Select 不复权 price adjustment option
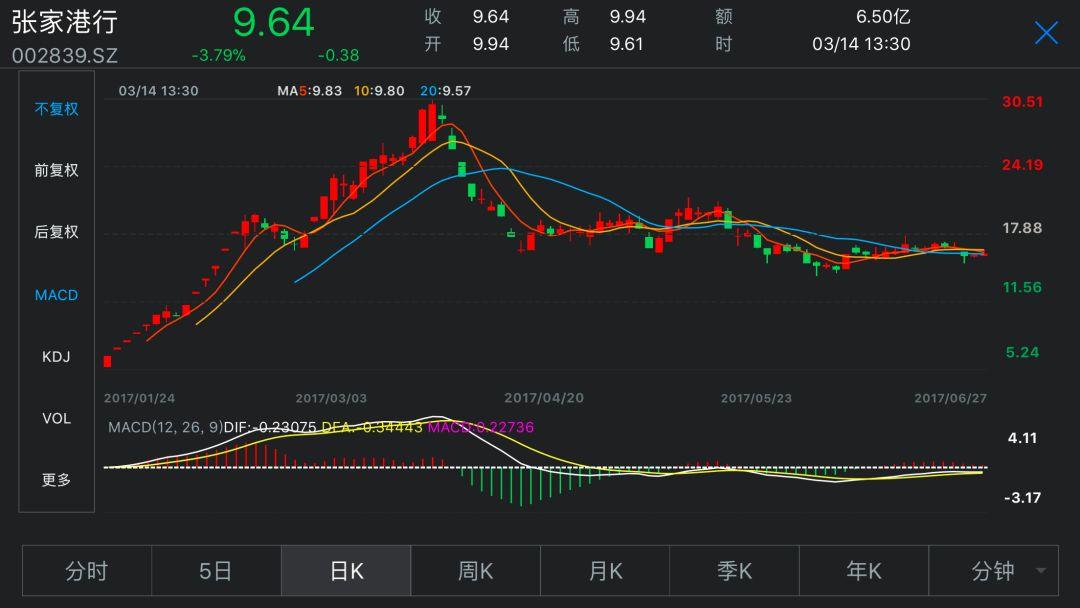Image resolution: width=1080 pixels, height=608 pixels. [56, 109]
